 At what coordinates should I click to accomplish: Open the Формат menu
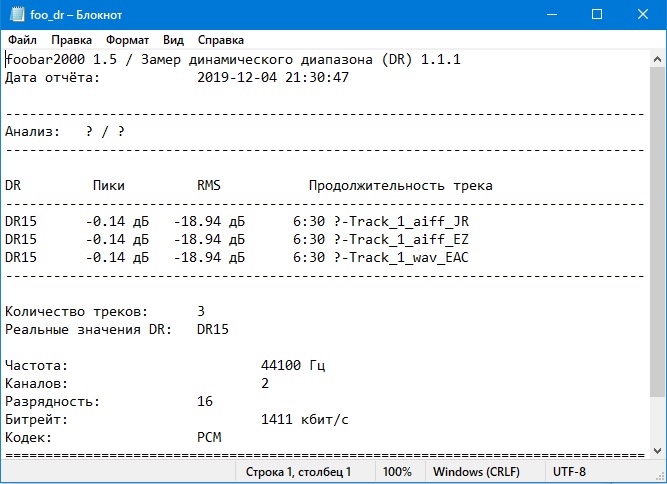(127, 40)
